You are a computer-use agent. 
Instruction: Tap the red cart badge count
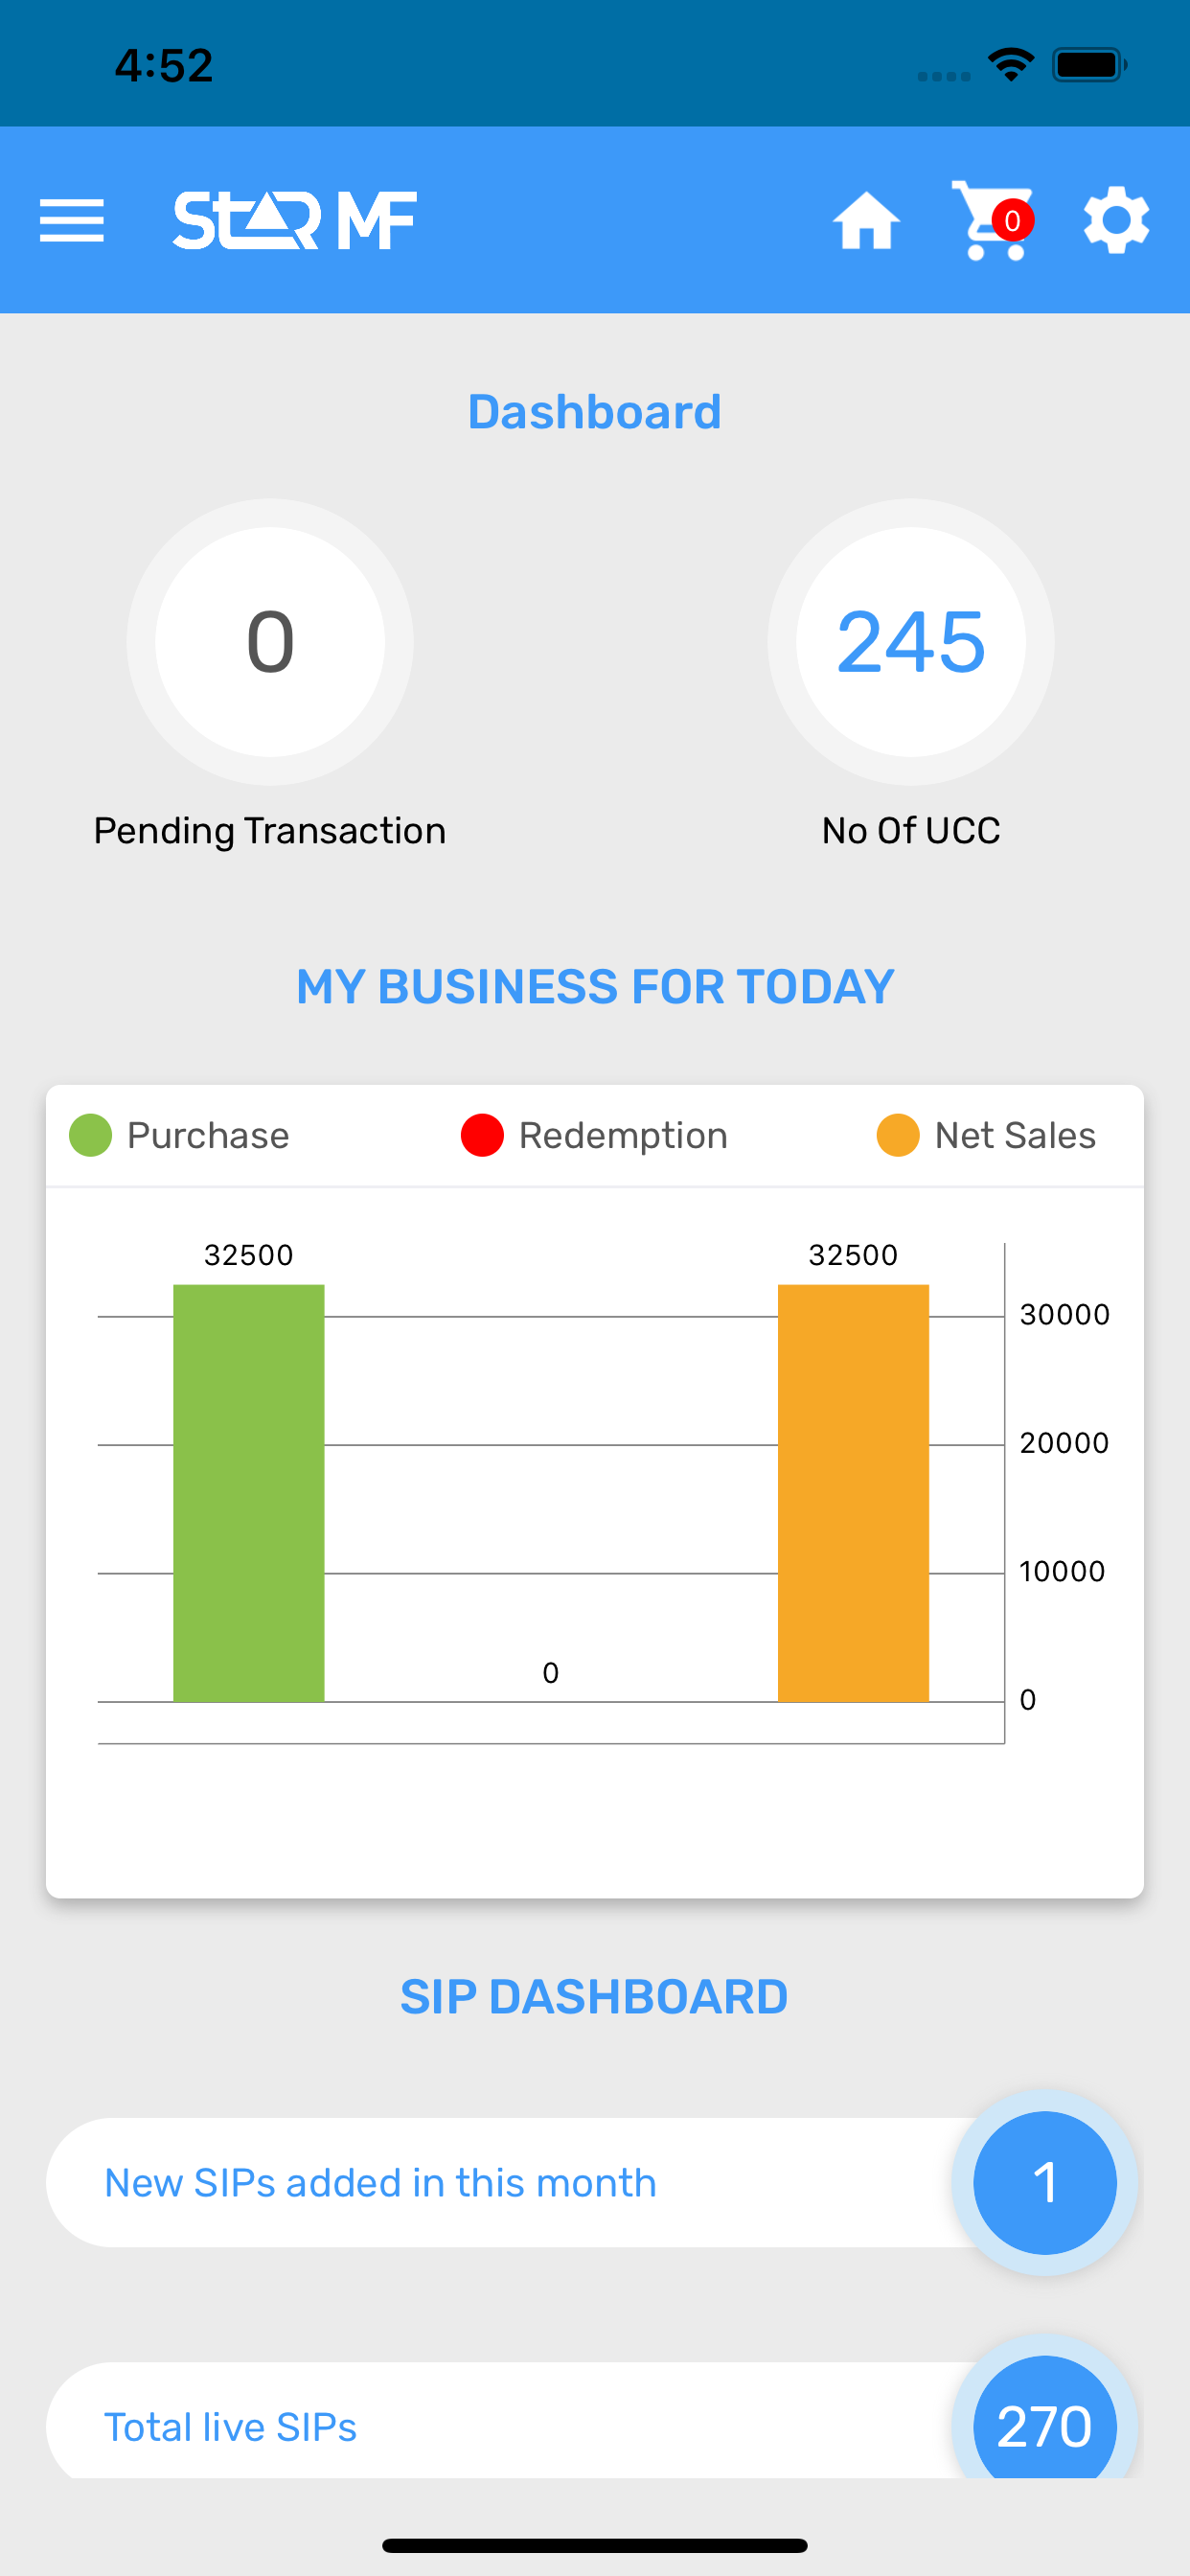coord(1013,220)
